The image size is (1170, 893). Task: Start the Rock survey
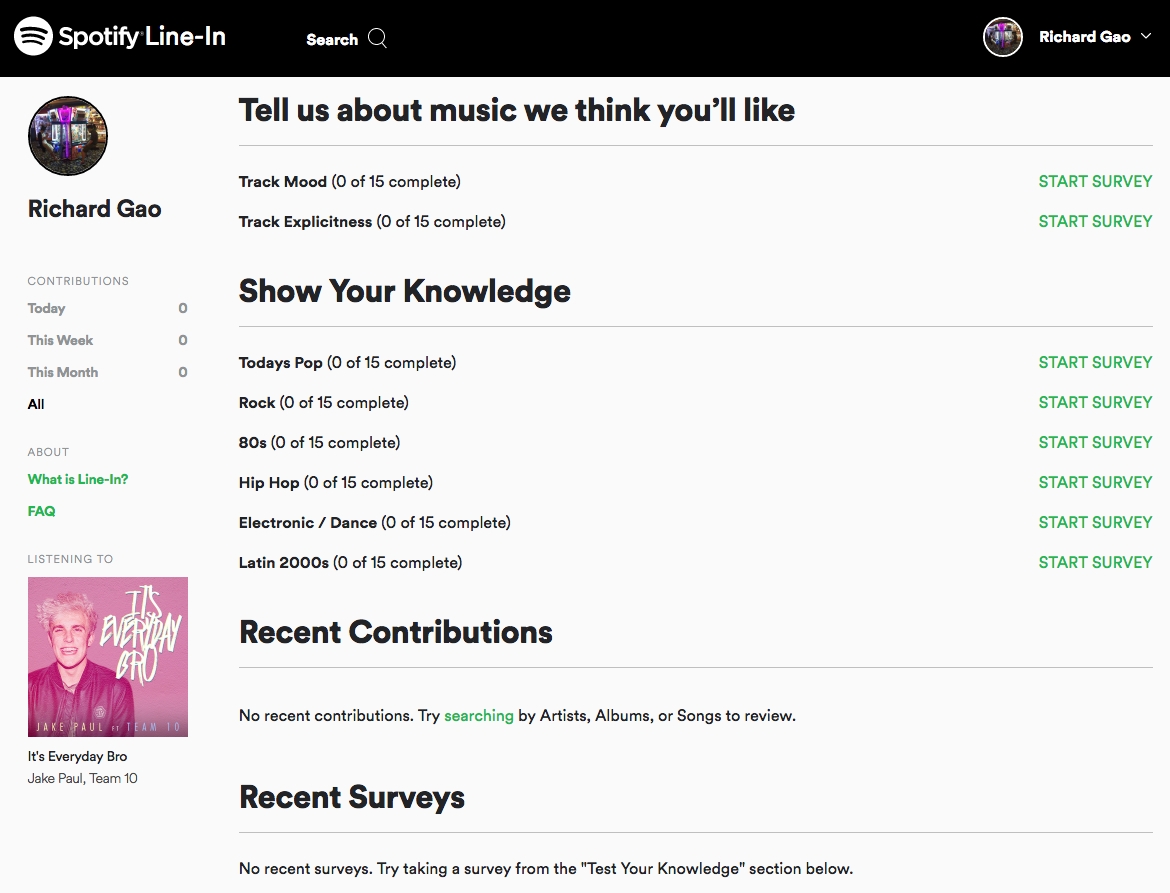coord(1095,403)
